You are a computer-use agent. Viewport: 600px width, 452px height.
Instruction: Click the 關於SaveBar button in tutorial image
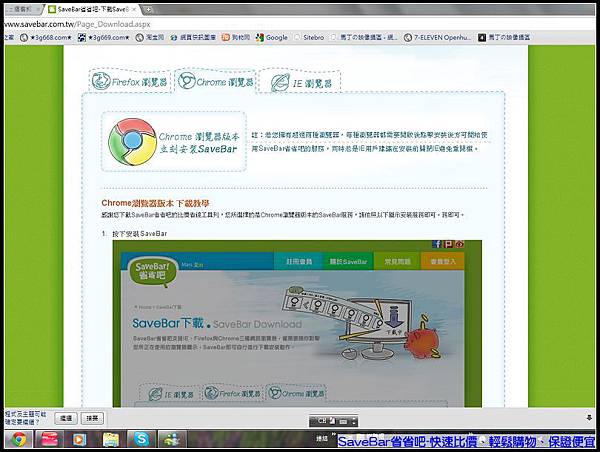coord(349,262)
